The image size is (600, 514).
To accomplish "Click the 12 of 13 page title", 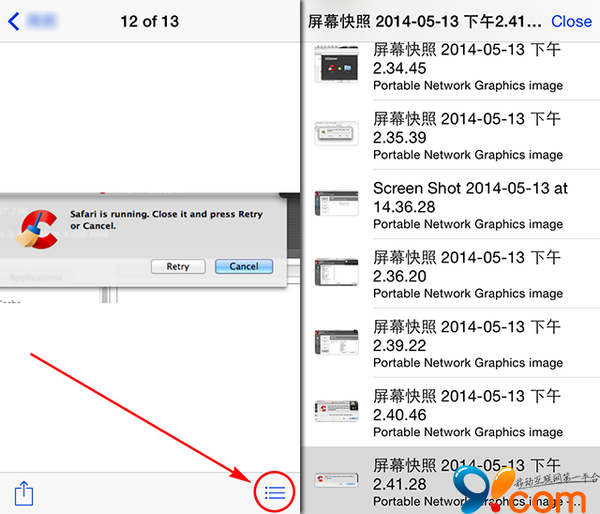I will tap(150, 21).
